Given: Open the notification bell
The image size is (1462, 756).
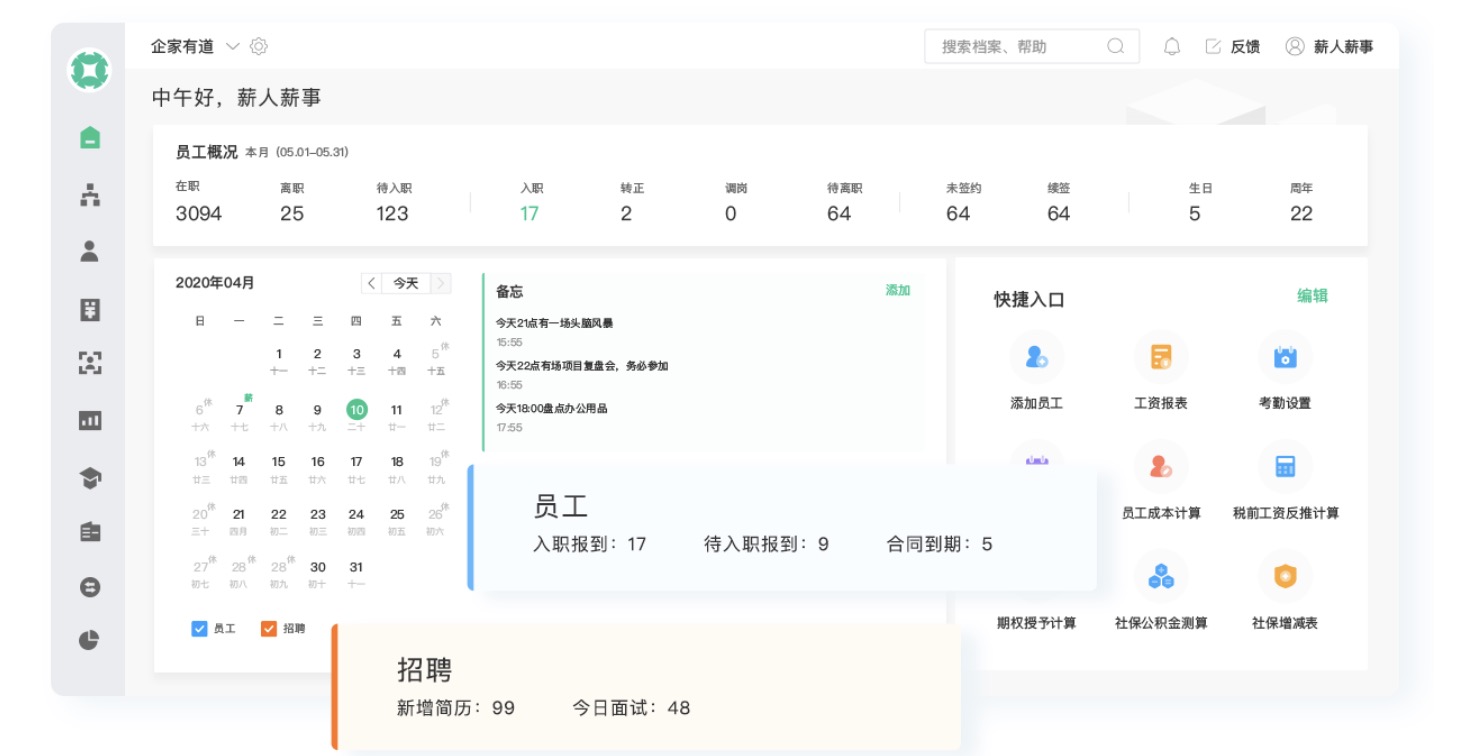Looking at the screenshot, I should click(x=1172, y=46).
